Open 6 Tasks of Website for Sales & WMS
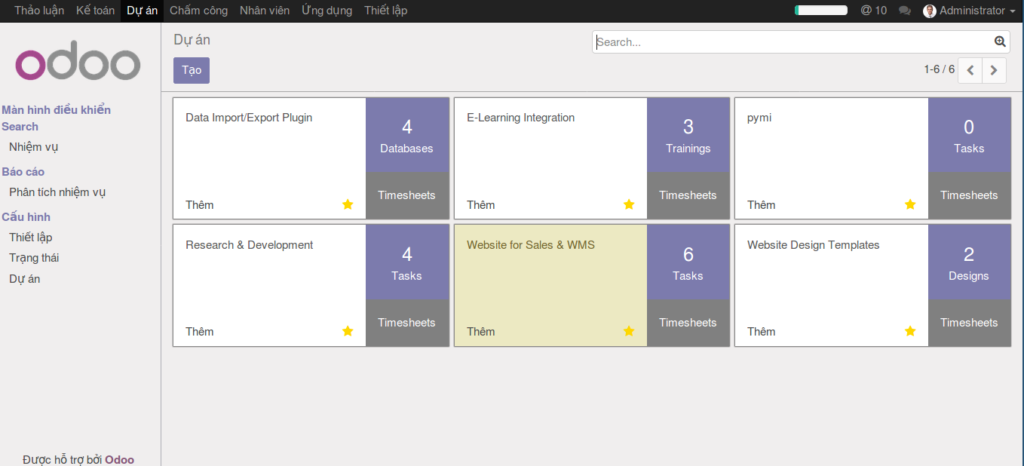The height and width of the screenshot is (466, 1024). (688, 262)
